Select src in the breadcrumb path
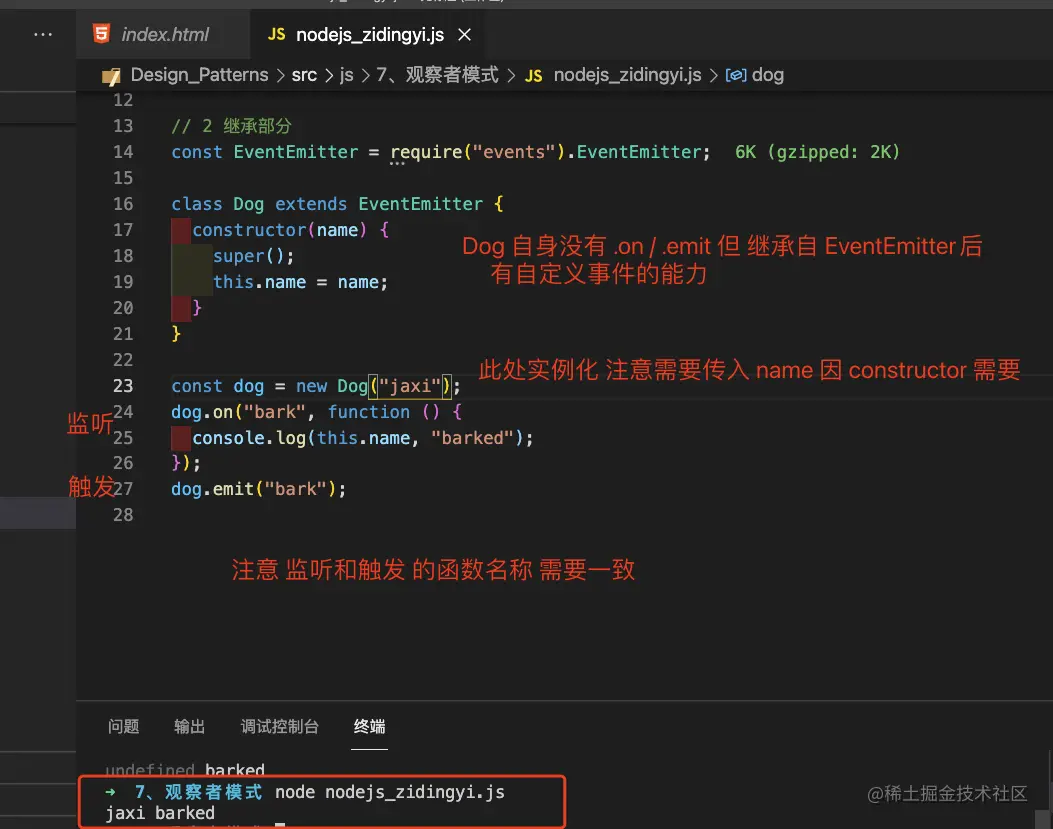1053x829 pixels. pos(304,75)
